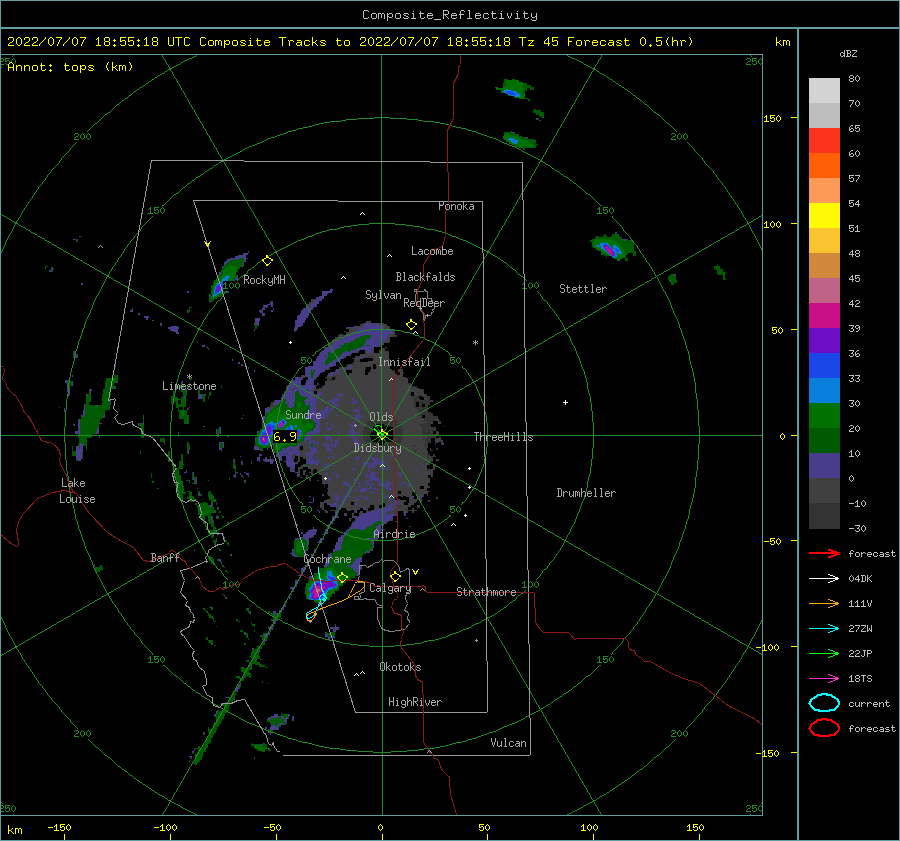Click the Lake Louise label
Viewport: 900px width, 841px height.
(78, 491)
